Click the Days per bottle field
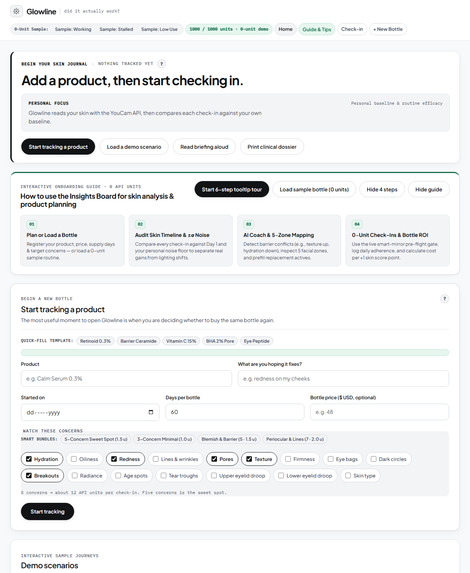This screenshot has height=573, width=470. (x=235, y=412)
